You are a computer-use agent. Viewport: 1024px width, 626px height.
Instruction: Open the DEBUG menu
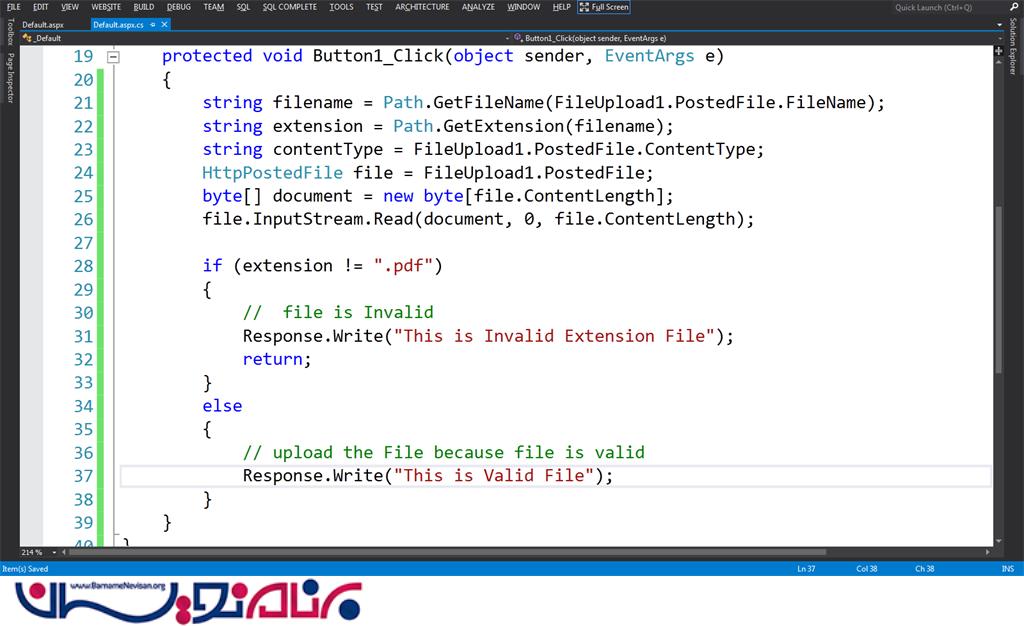click(179, 7)
